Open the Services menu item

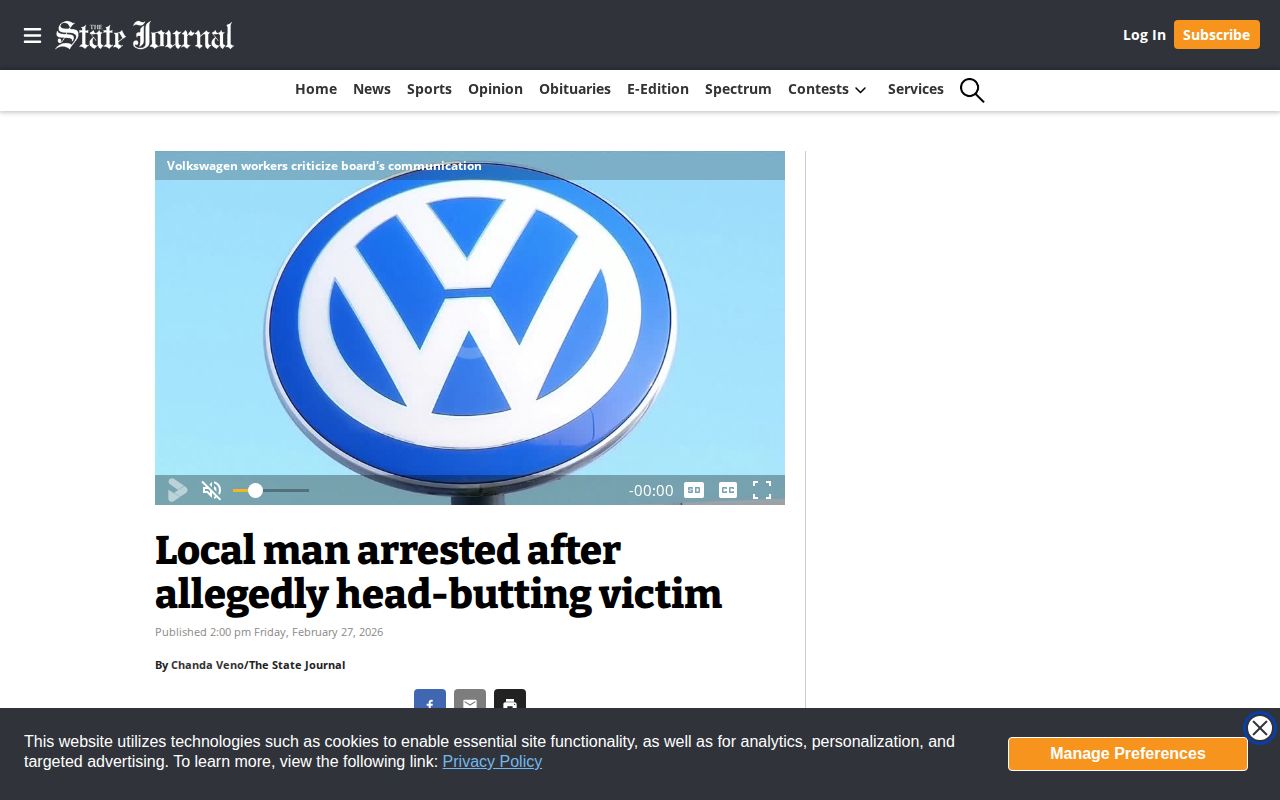(x=916, y=89)
